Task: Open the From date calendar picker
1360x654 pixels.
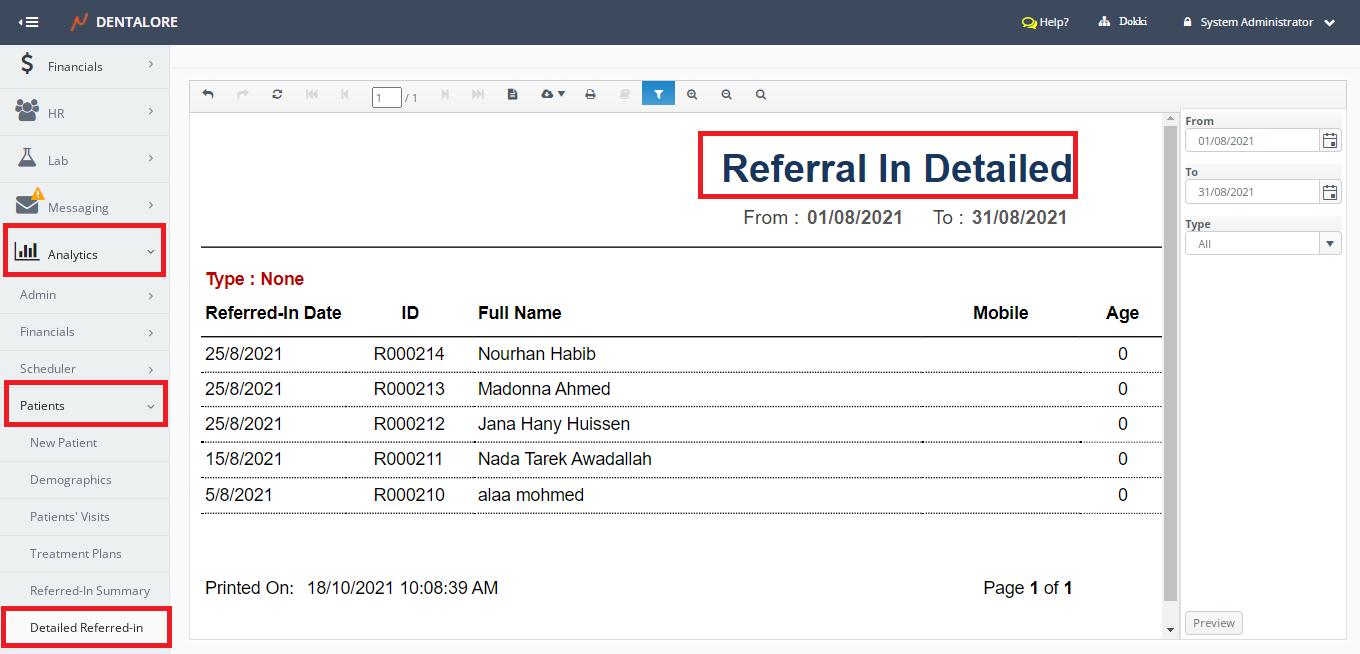Action: (1329, 141)
